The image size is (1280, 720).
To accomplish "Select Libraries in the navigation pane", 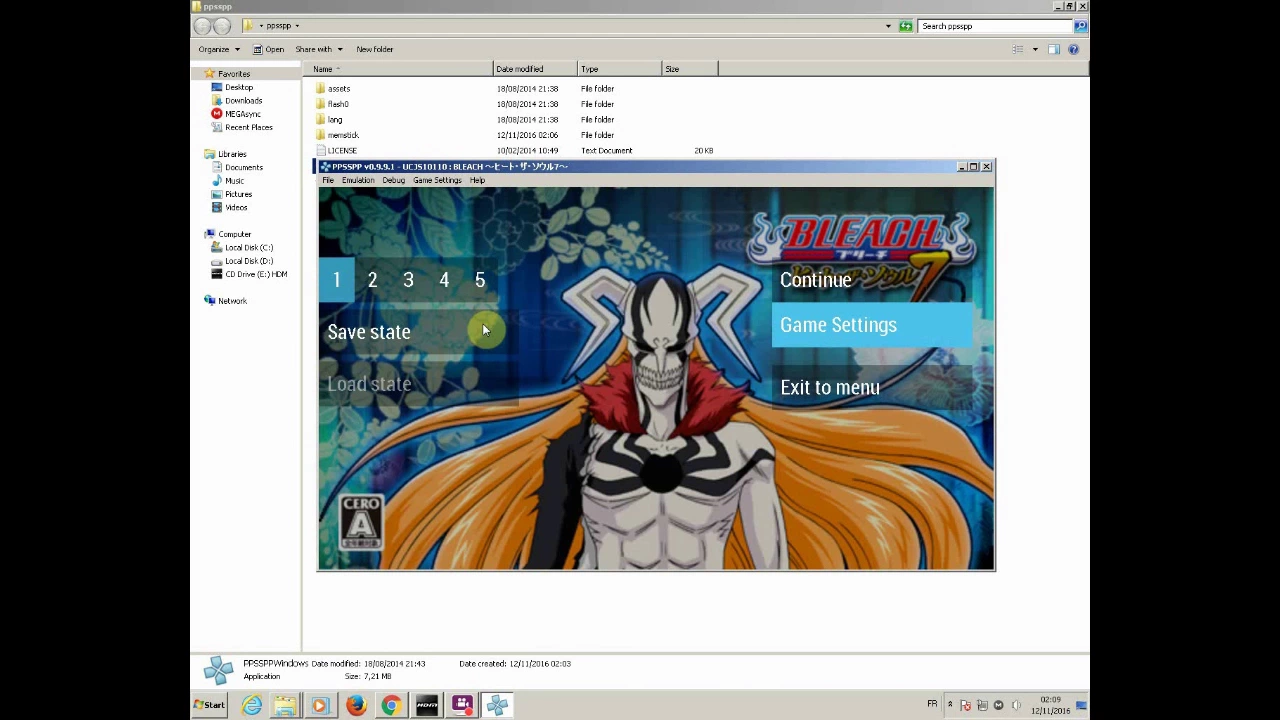I will 231,154.
